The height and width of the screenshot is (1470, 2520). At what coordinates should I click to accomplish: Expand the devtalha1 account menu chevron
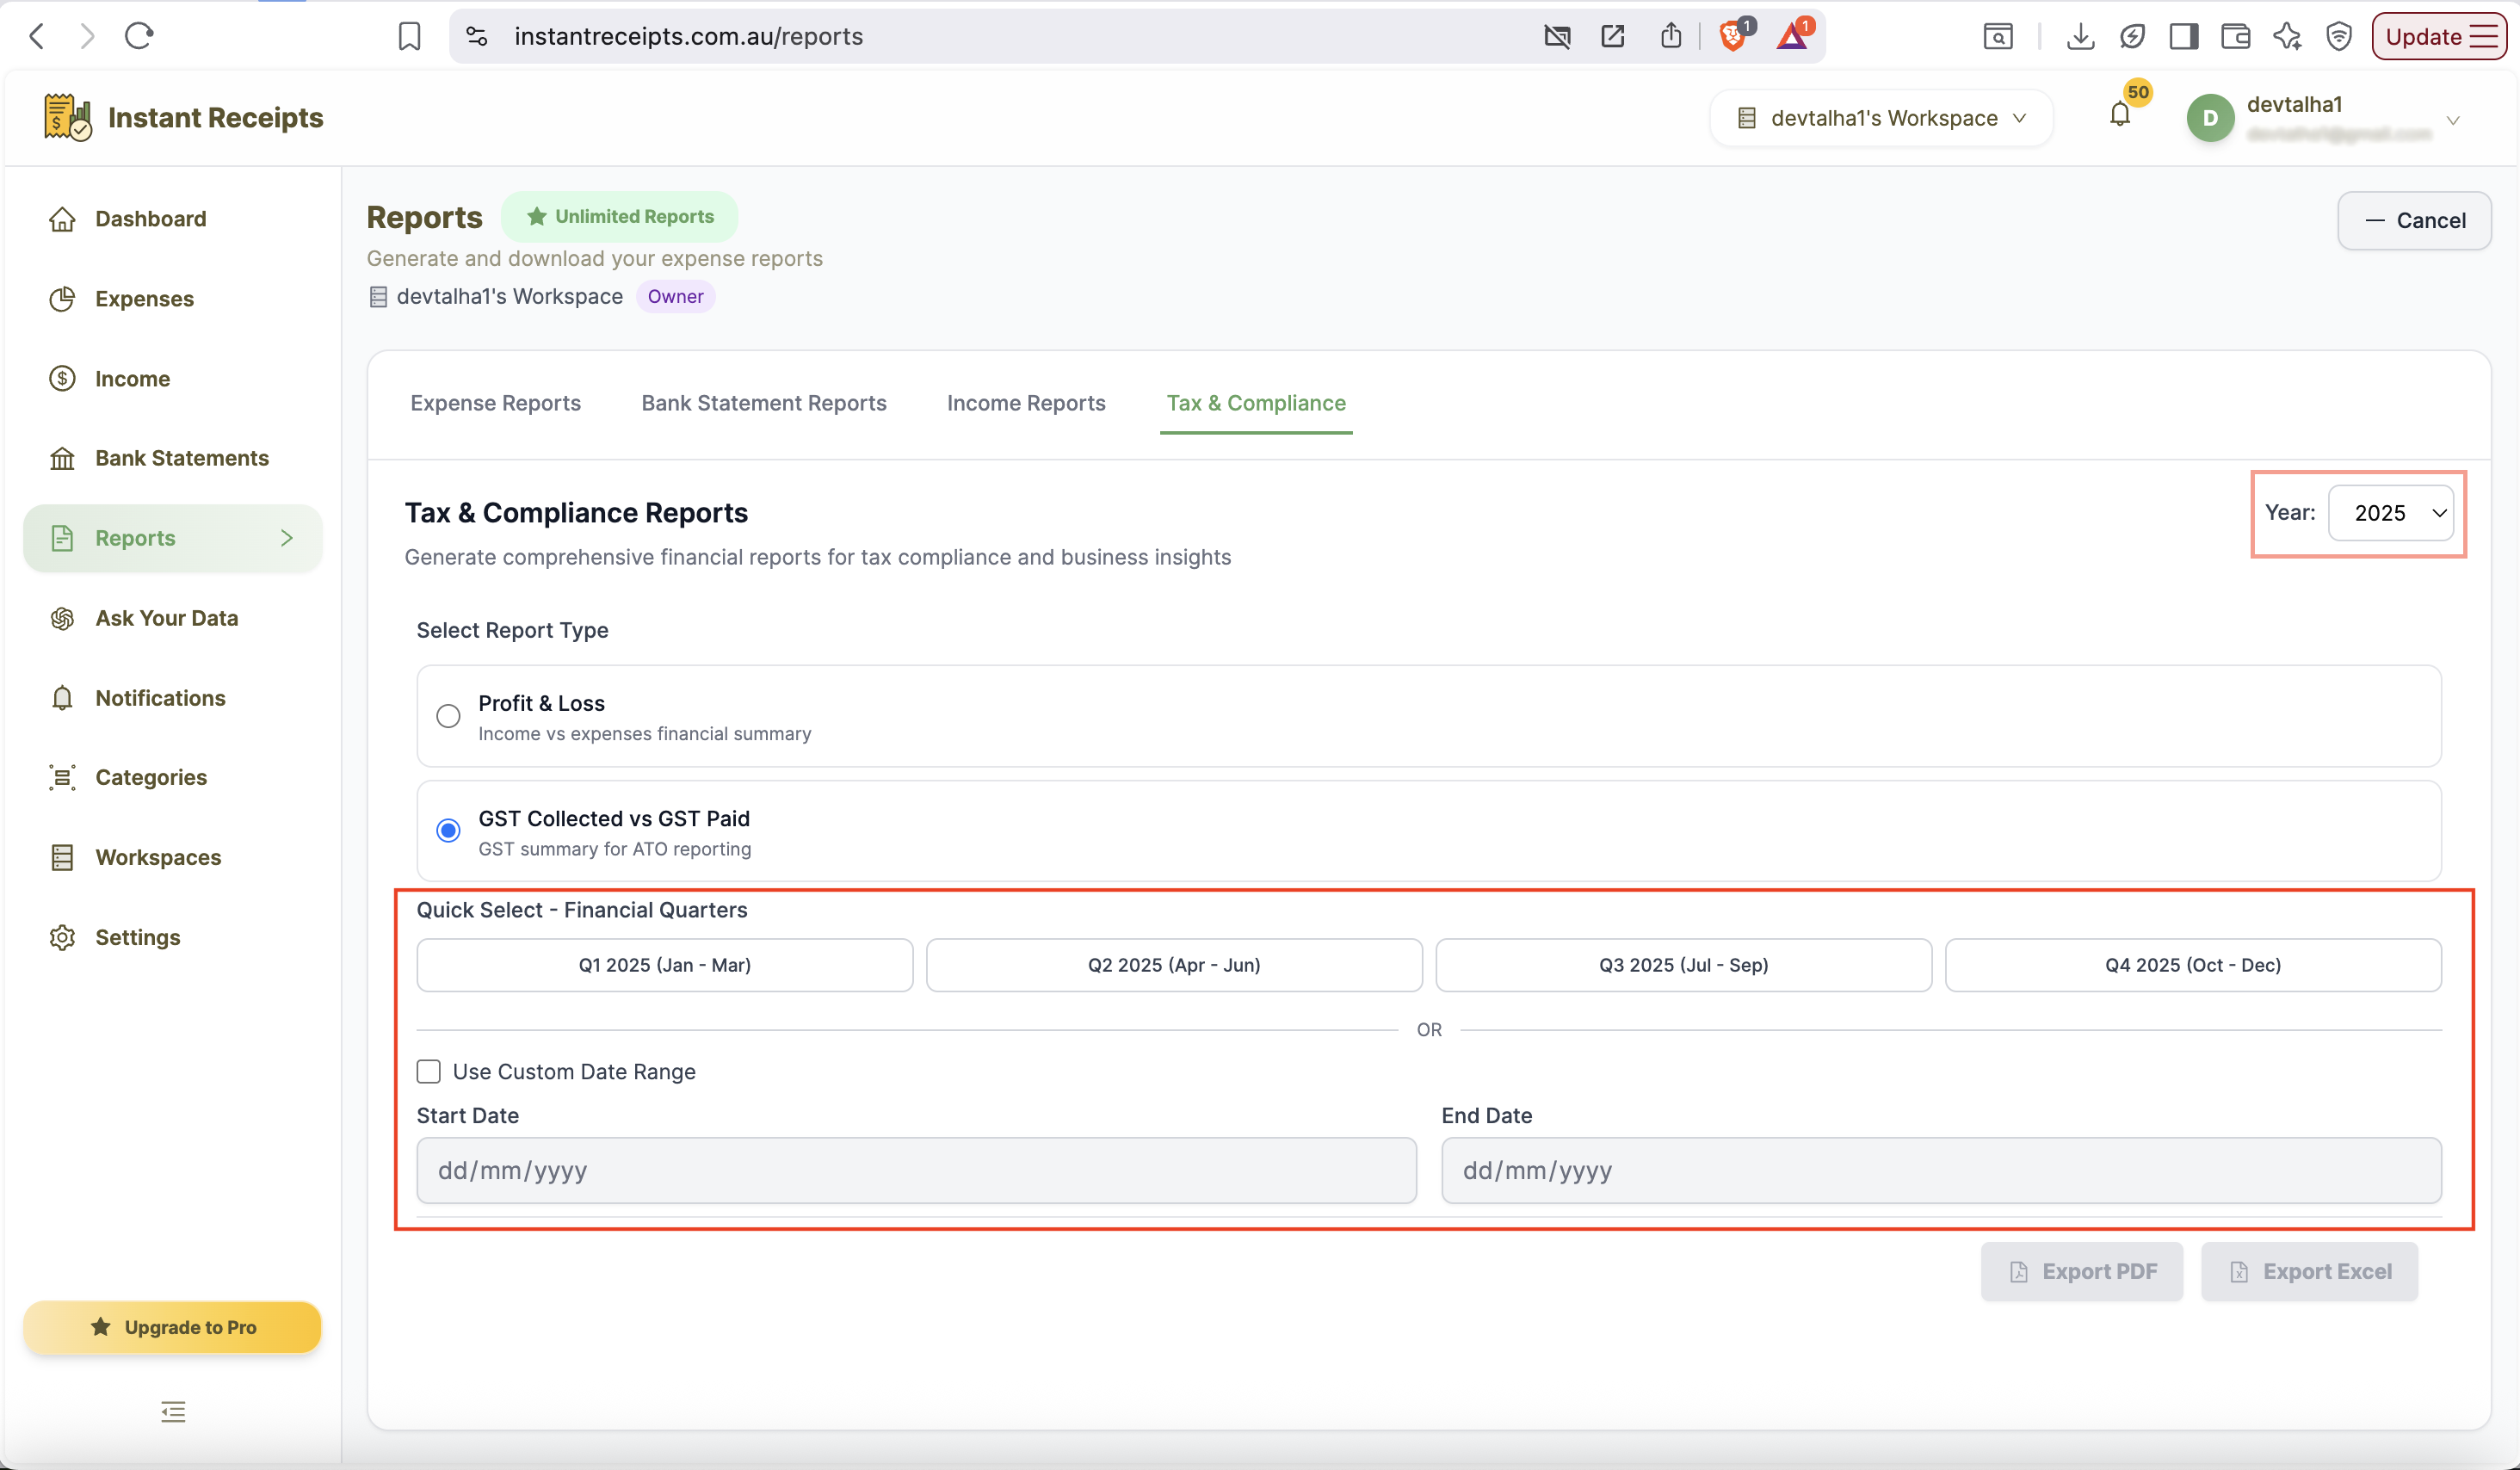click(x=2453, y=120)
